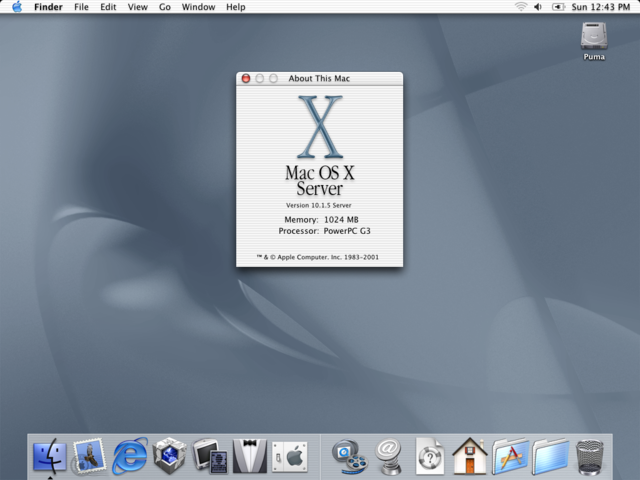640x480 pixels.
Task: Click the Processor PowerPC G3 line
Action: 324,231
